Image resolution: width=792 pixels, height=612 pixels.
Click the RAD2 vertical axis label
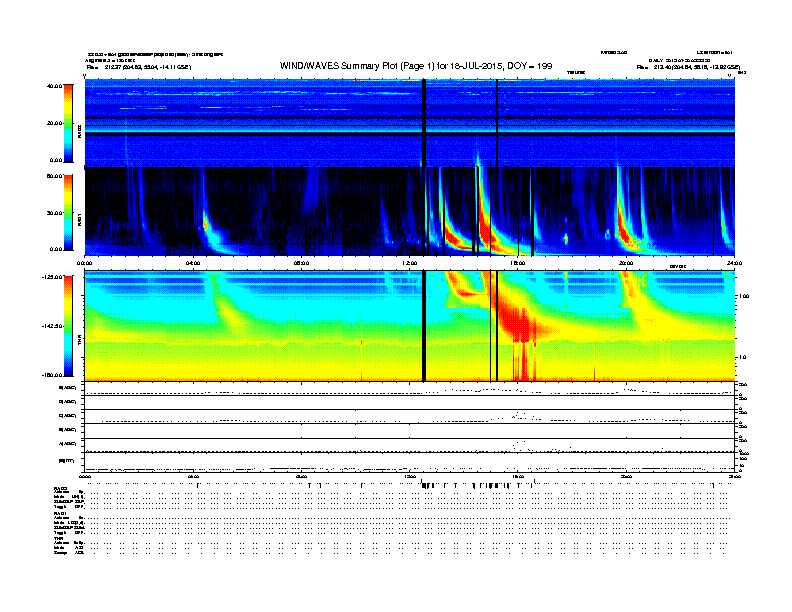79,131
